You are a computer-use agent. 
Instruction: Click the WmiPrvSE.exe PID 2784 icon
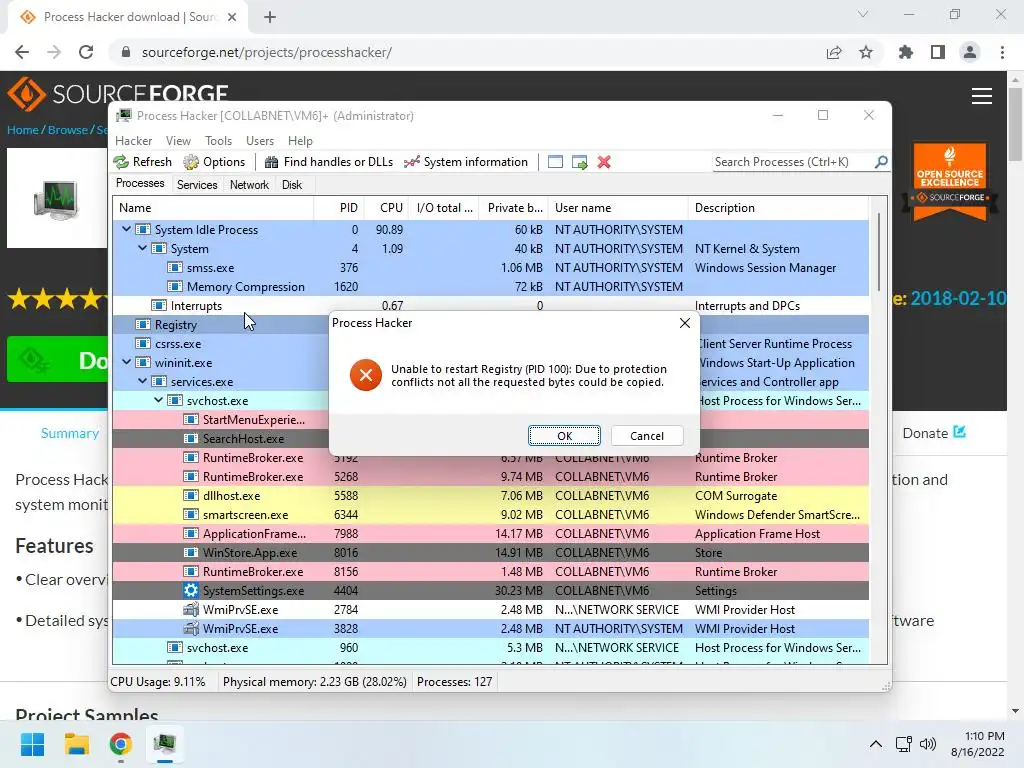[191, 609]
